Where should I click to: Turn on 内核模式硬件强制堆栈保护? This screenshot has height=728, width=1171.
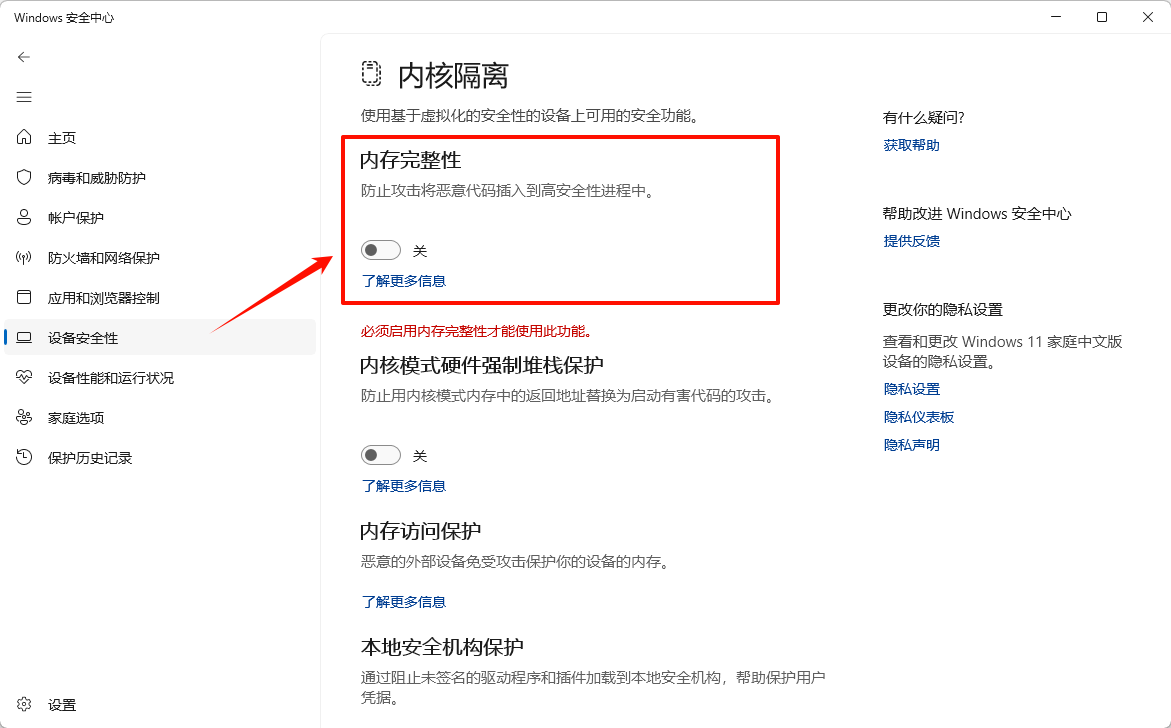tap(380, 454)
